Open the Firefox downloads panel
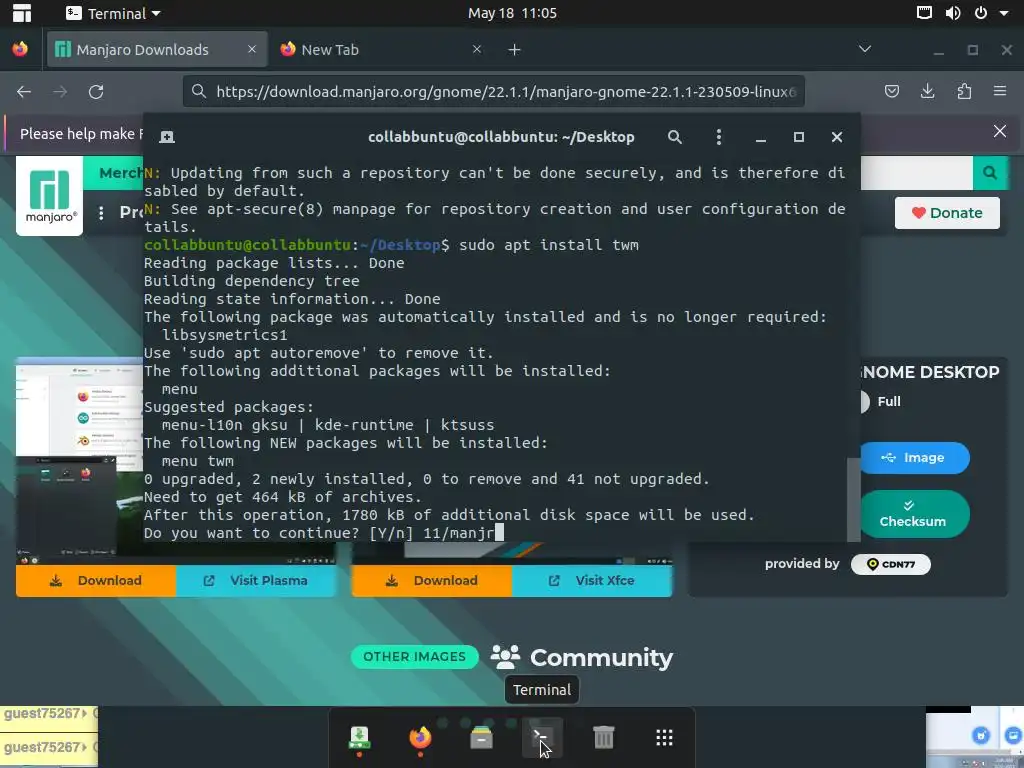This screenshot has height=768, width=1024. point(927,91)
